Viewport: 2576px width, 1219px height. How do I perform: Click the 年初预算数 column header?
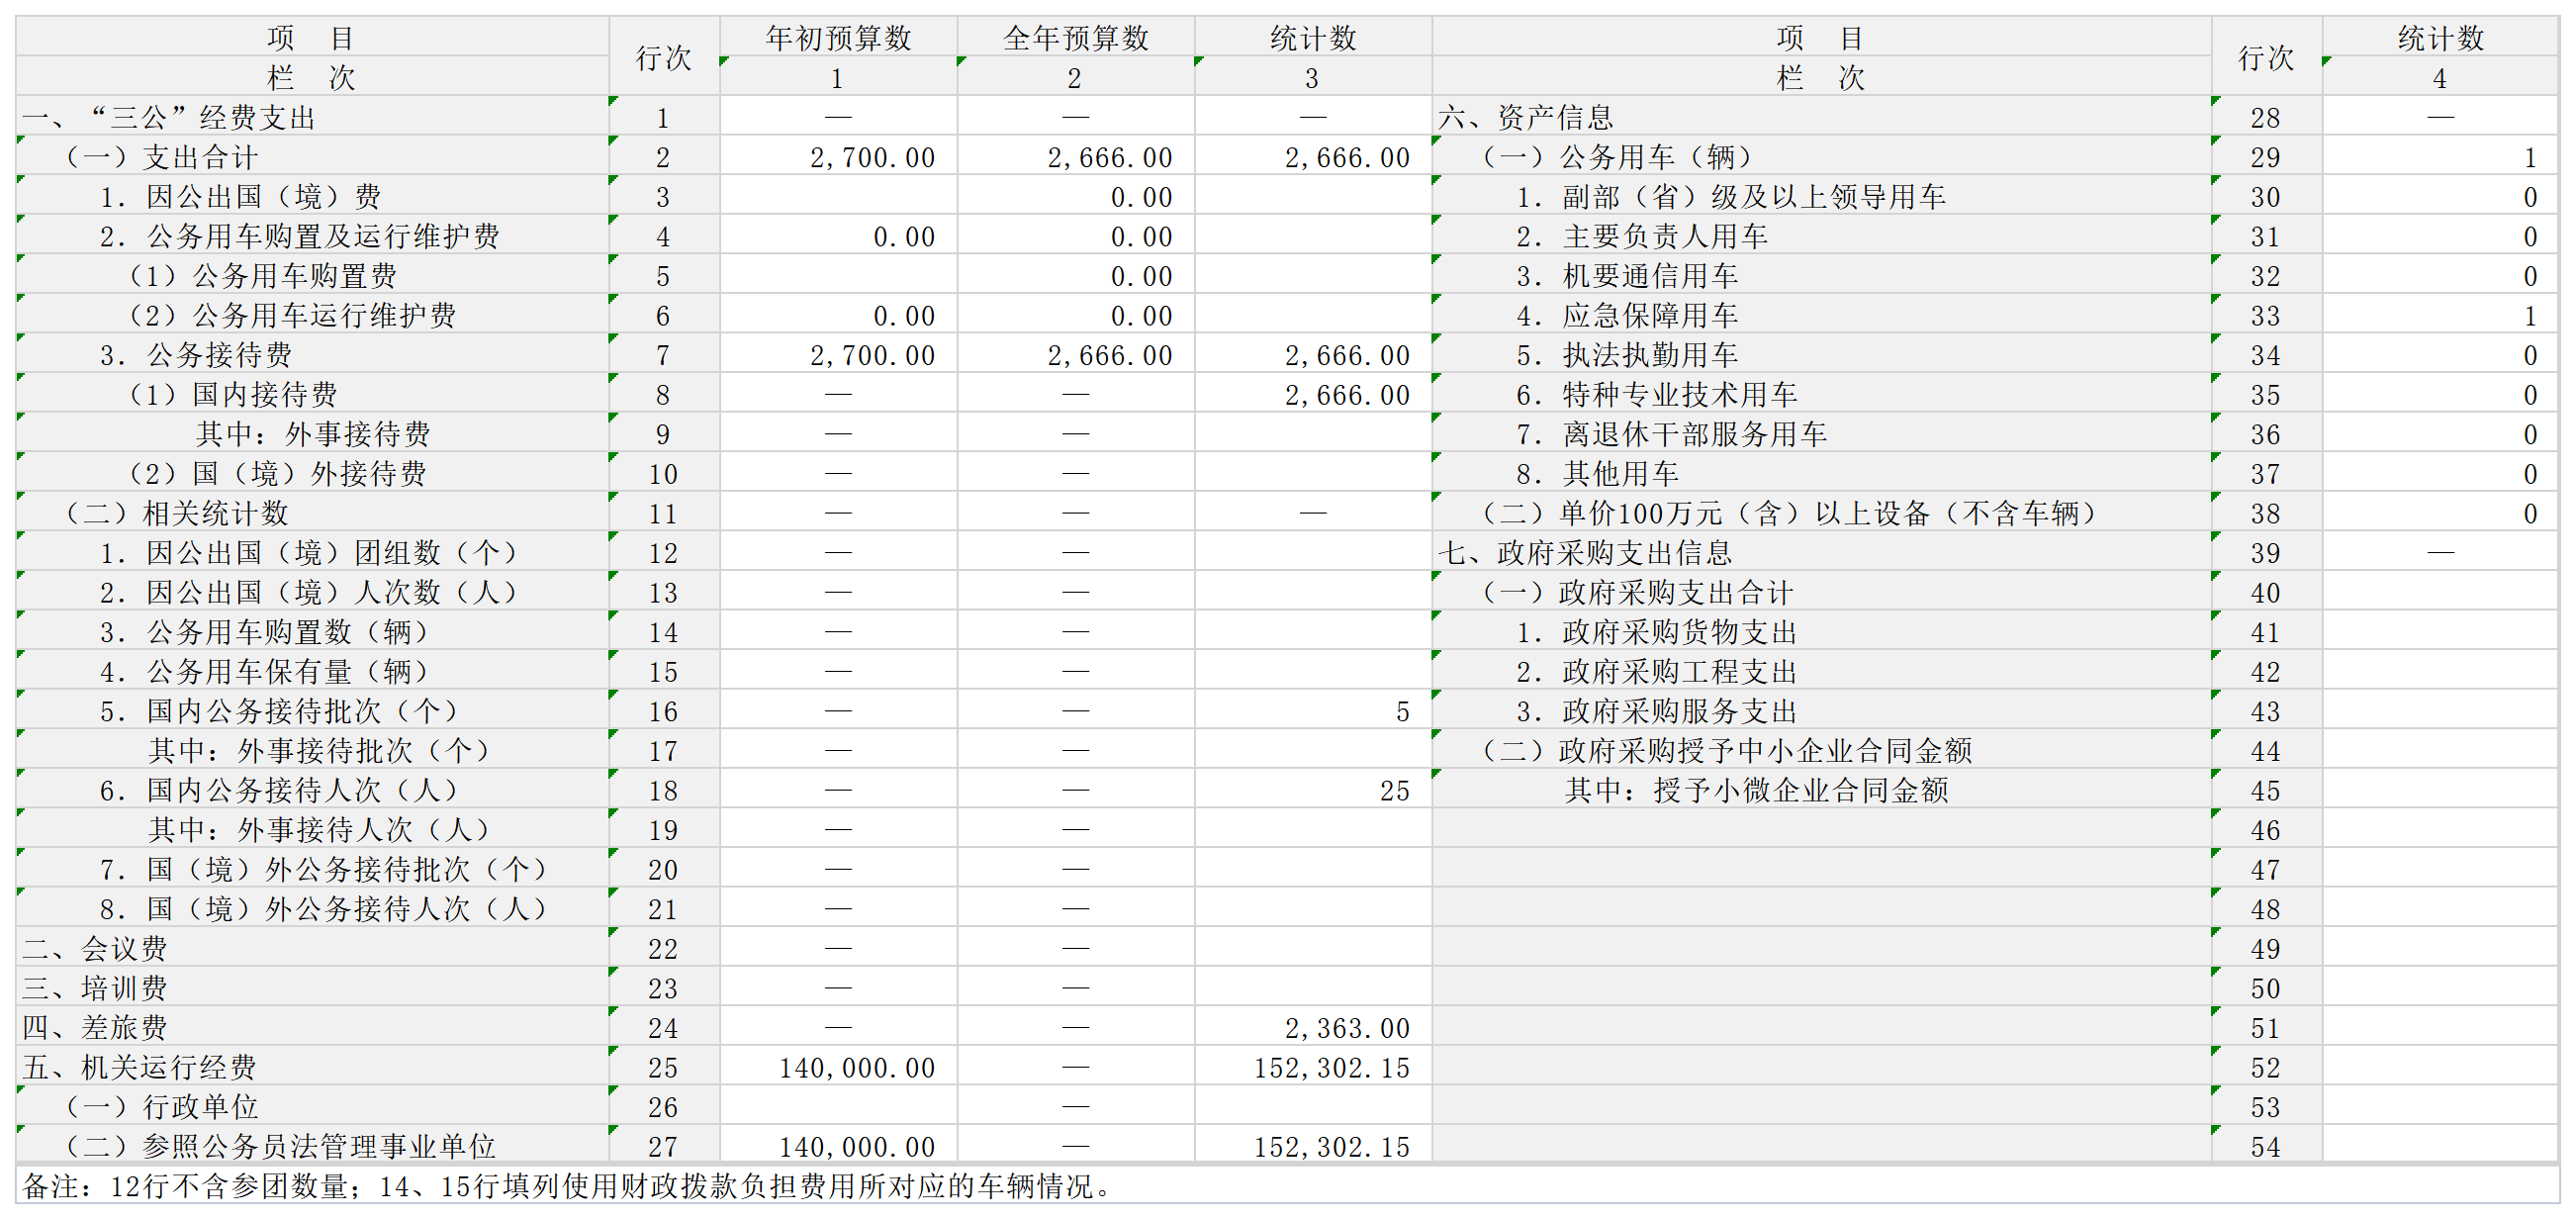point(838,37)
